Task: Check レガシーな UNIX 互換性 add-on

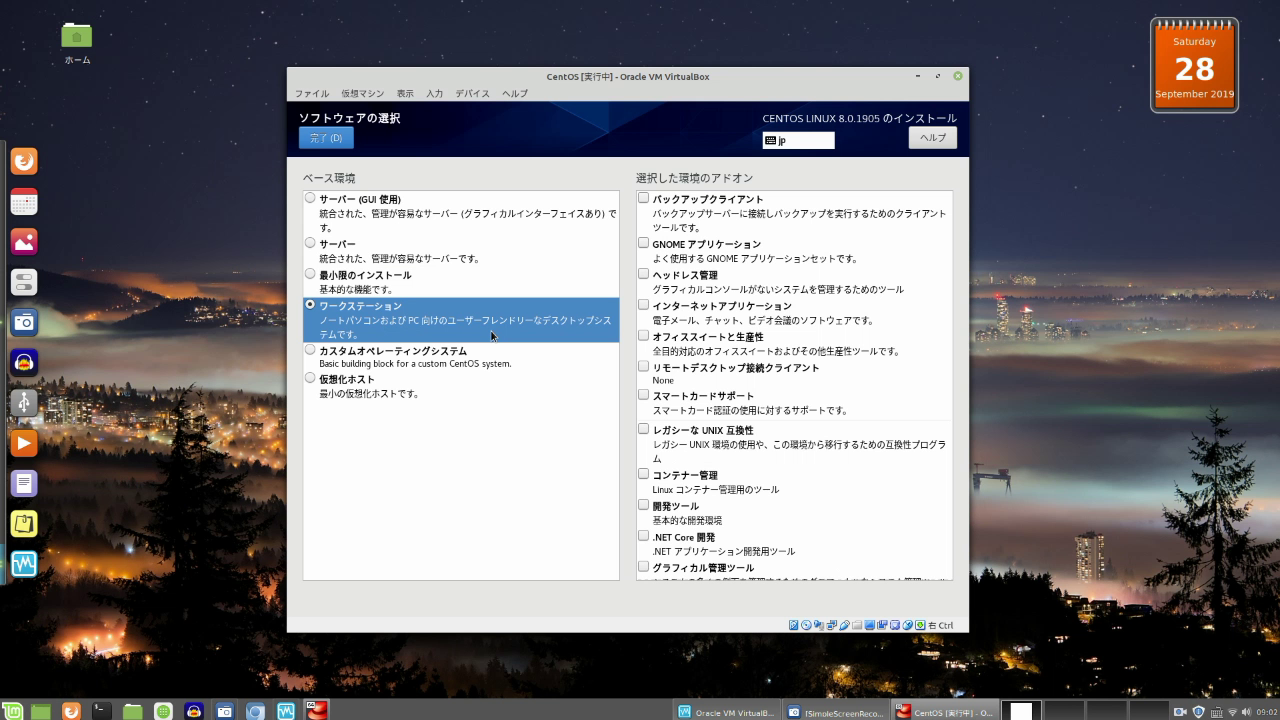Action: [644, 429]
